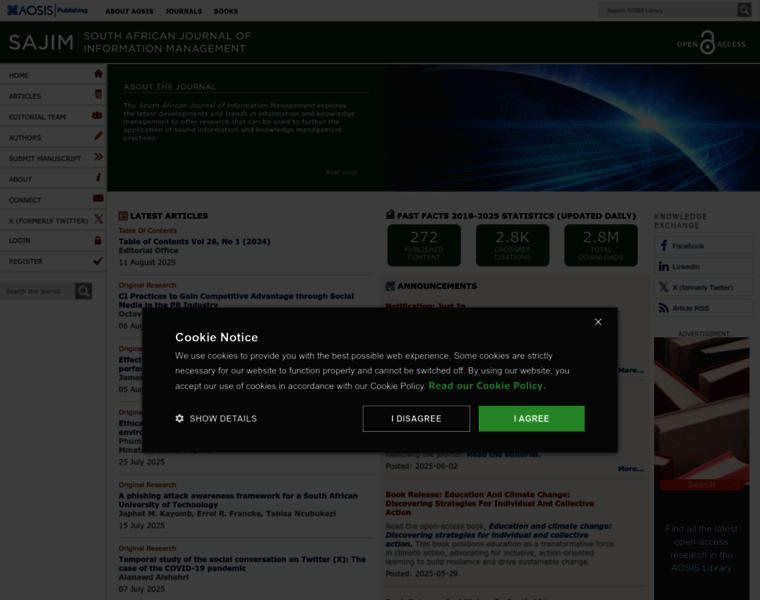The width and height of the screenshot is (760, 600).
Task: Click the Authors pencil icon
Action: [x=98, y=136]
